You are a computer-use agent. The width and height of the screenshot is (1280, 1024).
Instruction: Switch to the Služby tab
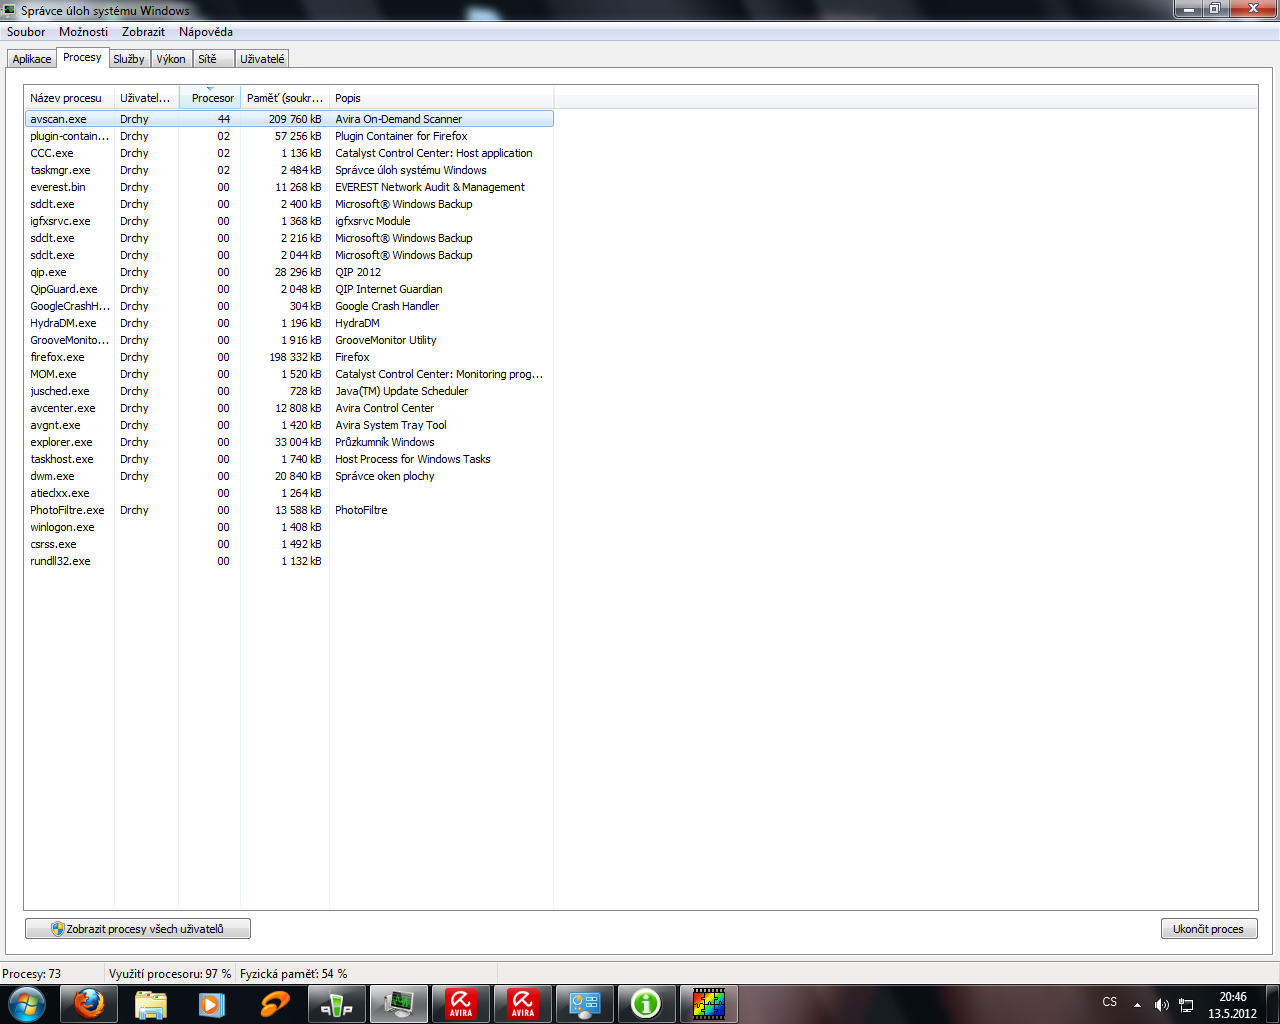tap(129, 59)
